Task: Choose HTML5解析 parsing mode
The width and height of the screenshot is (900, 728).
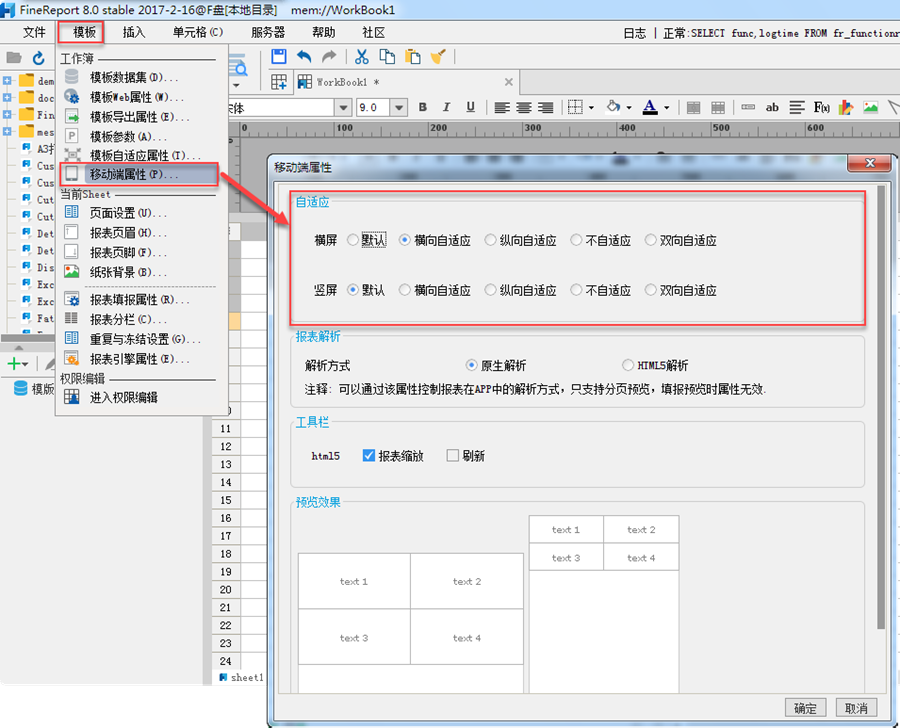Action: 628,365
